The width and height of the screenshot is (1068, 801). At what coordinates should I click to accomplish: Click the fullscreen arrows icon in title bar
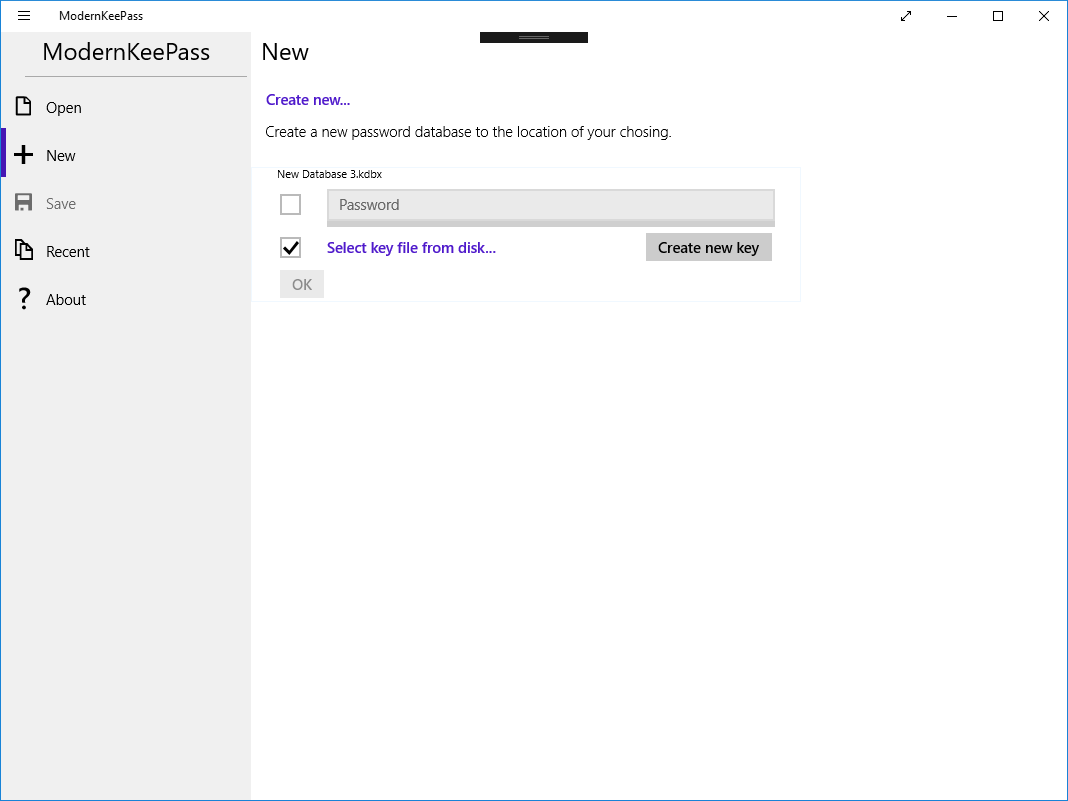[x=906, y=16]
